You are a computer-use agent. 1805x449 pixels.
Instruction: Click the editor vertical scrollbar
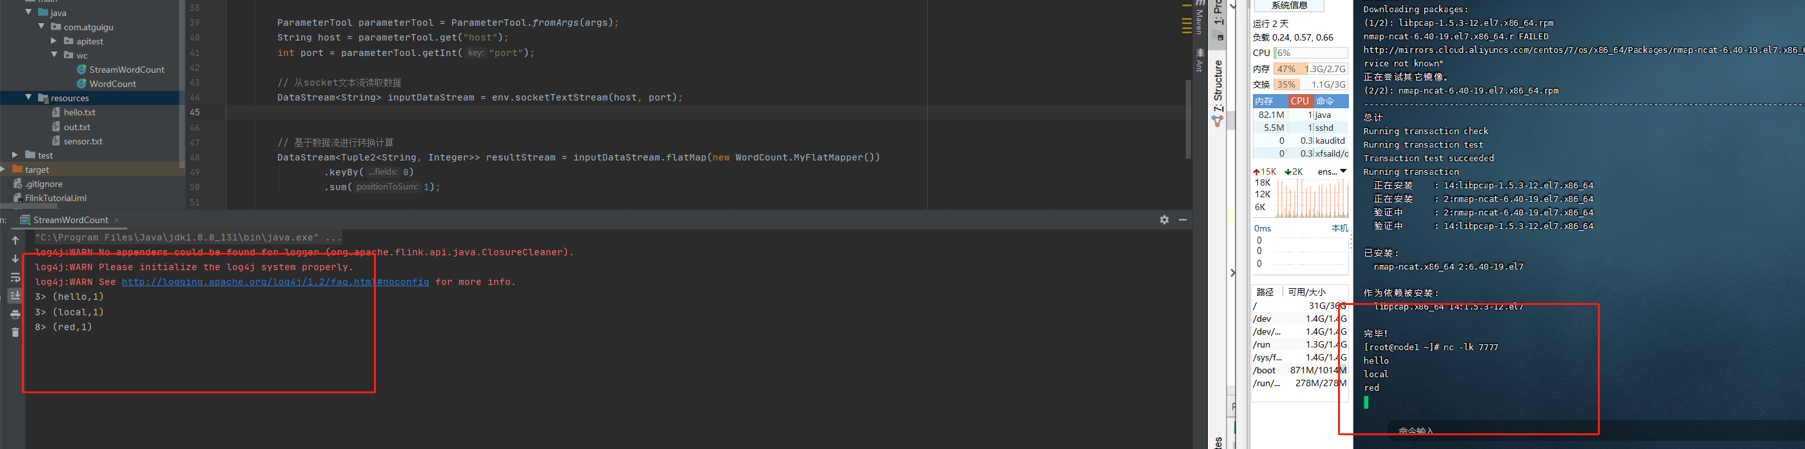(x=1188, y=118)
